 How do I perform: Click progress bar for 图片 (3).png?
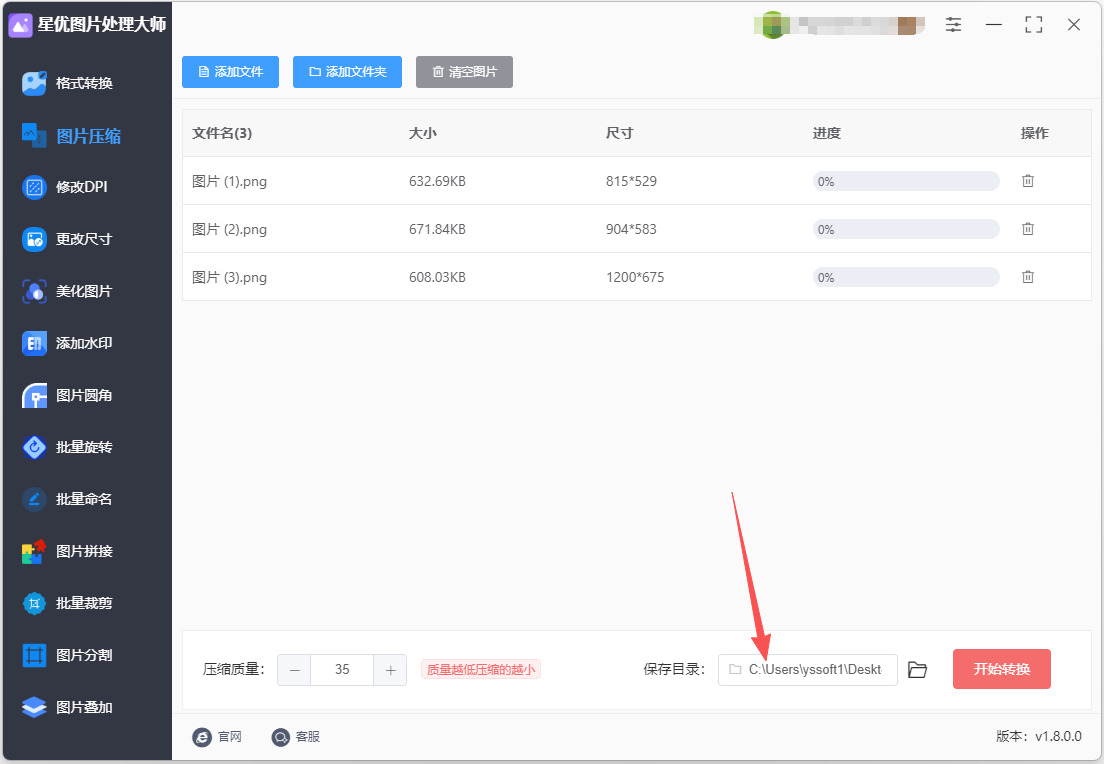pyautogui.click(x=906, y=277)
